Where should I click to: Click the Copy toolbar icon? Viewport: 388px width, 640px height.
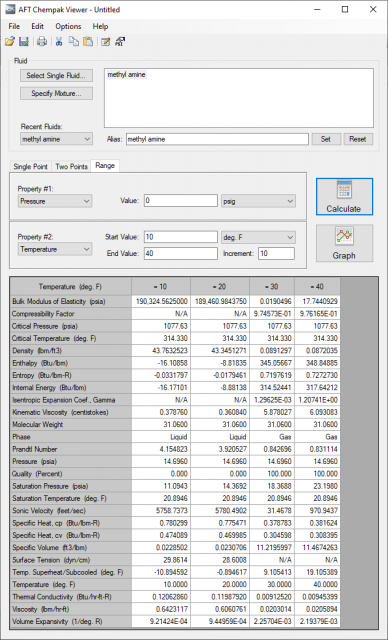(74, 41)
